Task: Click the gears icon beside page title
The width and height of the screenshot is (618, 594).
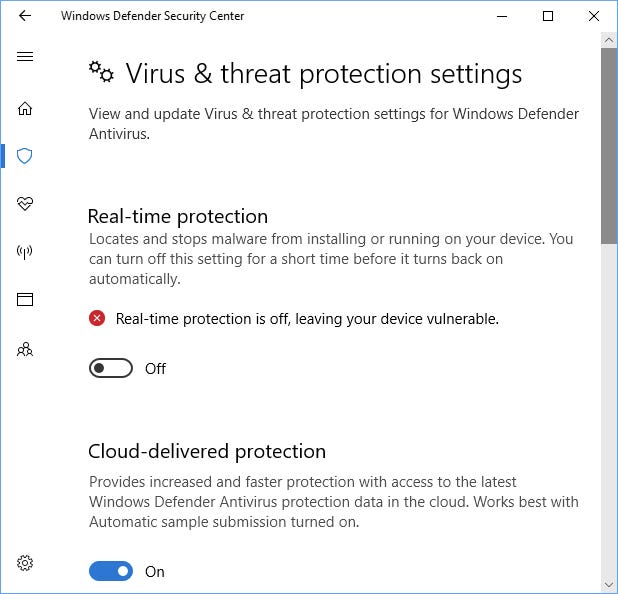Action: click(101, 72)
